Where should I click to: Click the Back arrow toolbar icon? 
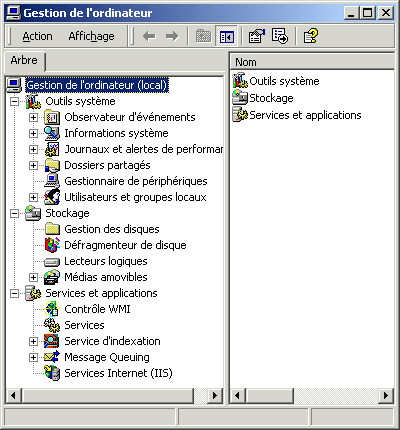pyautogui.click(x=149, y=36)
